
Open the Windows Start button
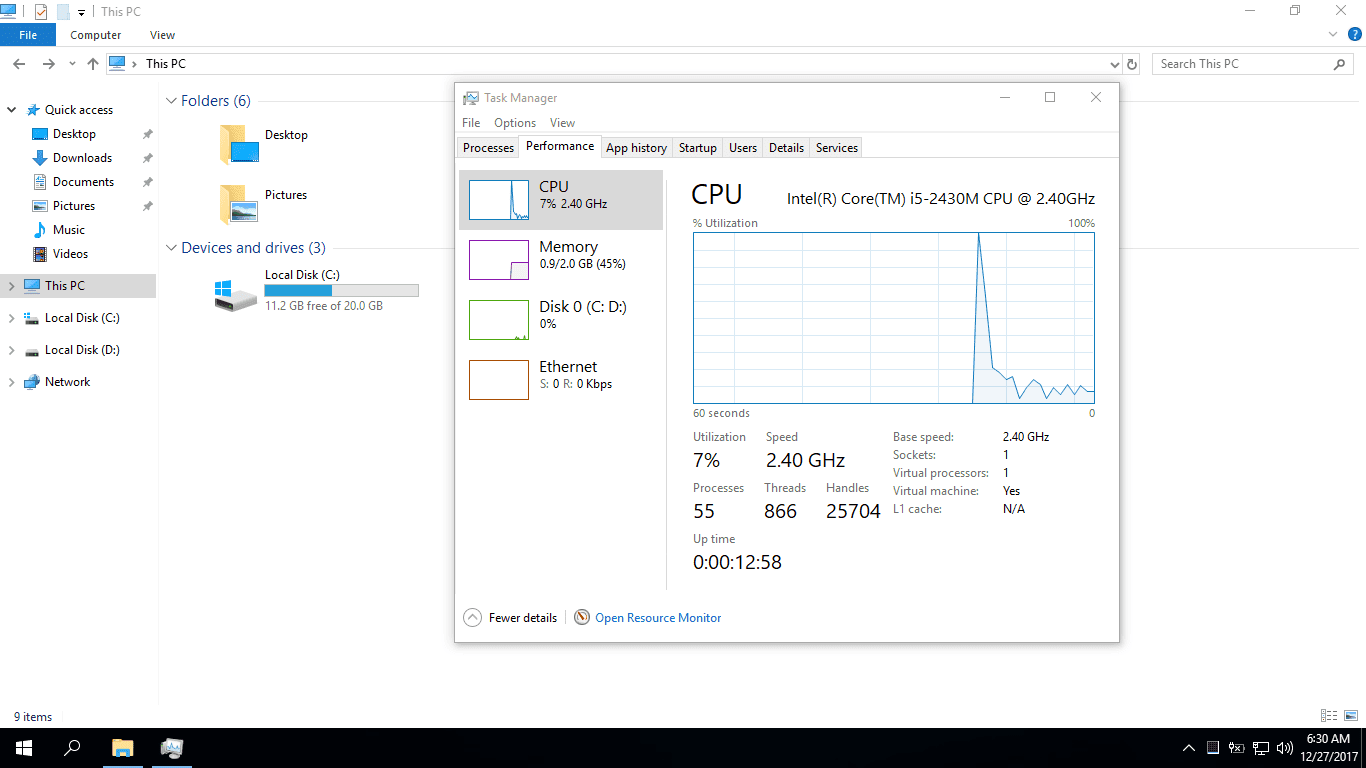[x=23, y=748]
